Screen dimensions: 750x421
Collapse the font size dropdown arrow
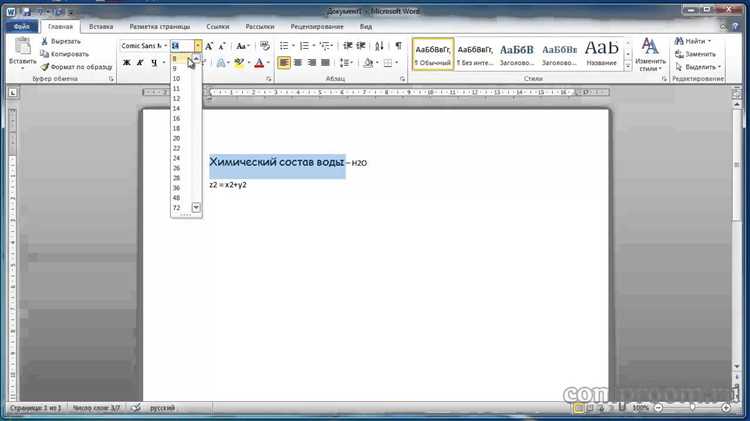tap(198, 46)
